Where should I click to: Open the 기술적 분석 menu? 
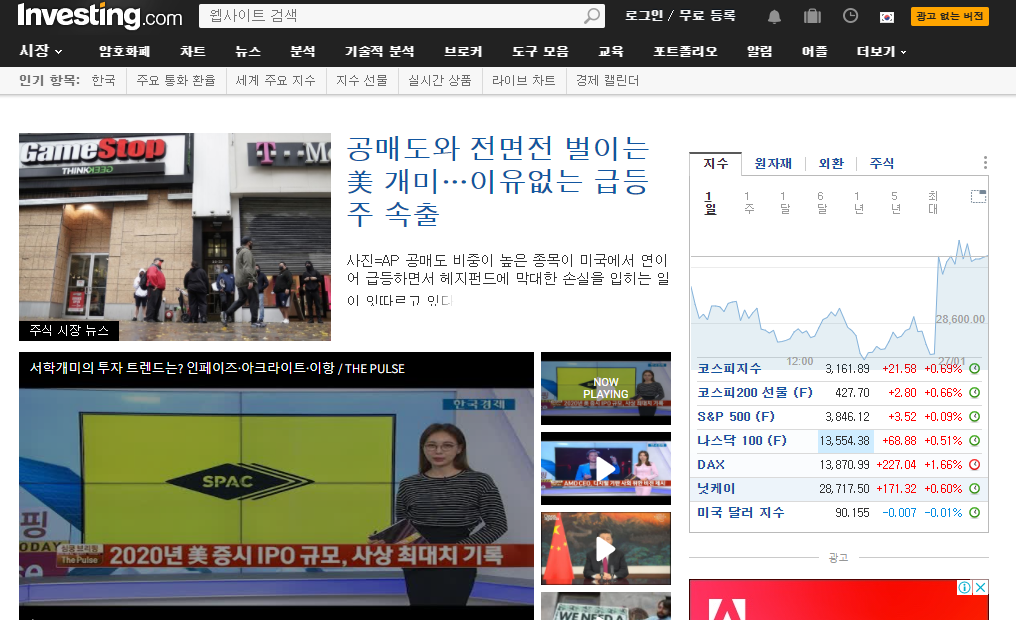coord(380,51)
